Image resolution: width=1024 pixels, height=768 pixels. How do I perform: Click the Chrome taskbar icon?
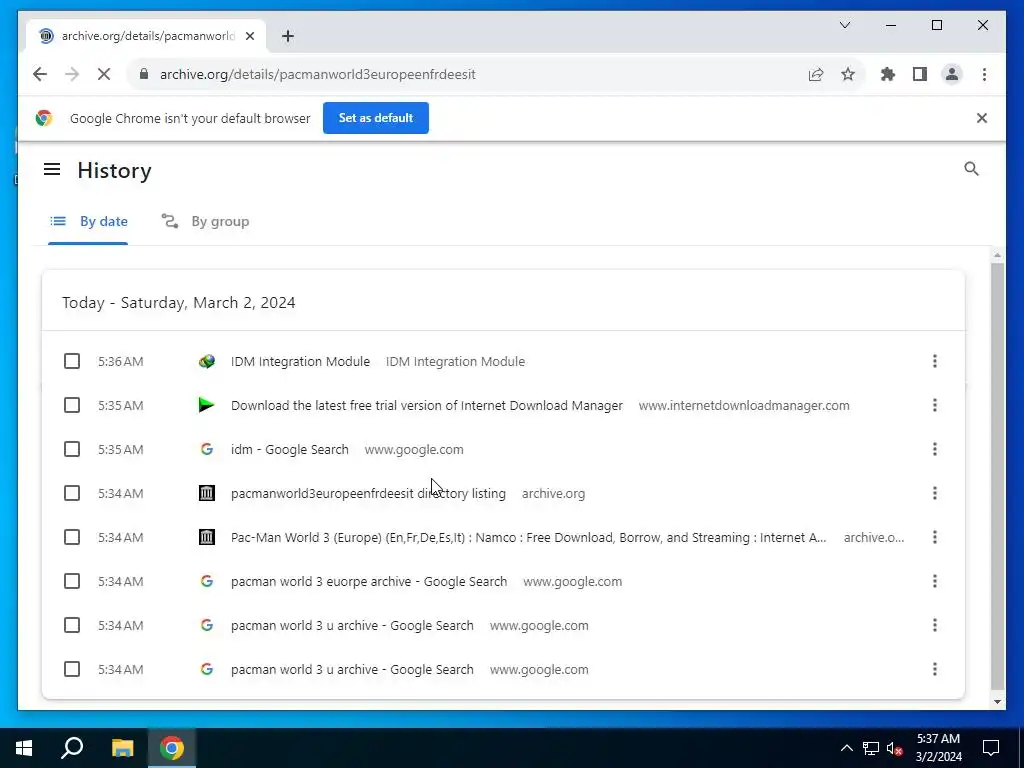coord(172,748)
